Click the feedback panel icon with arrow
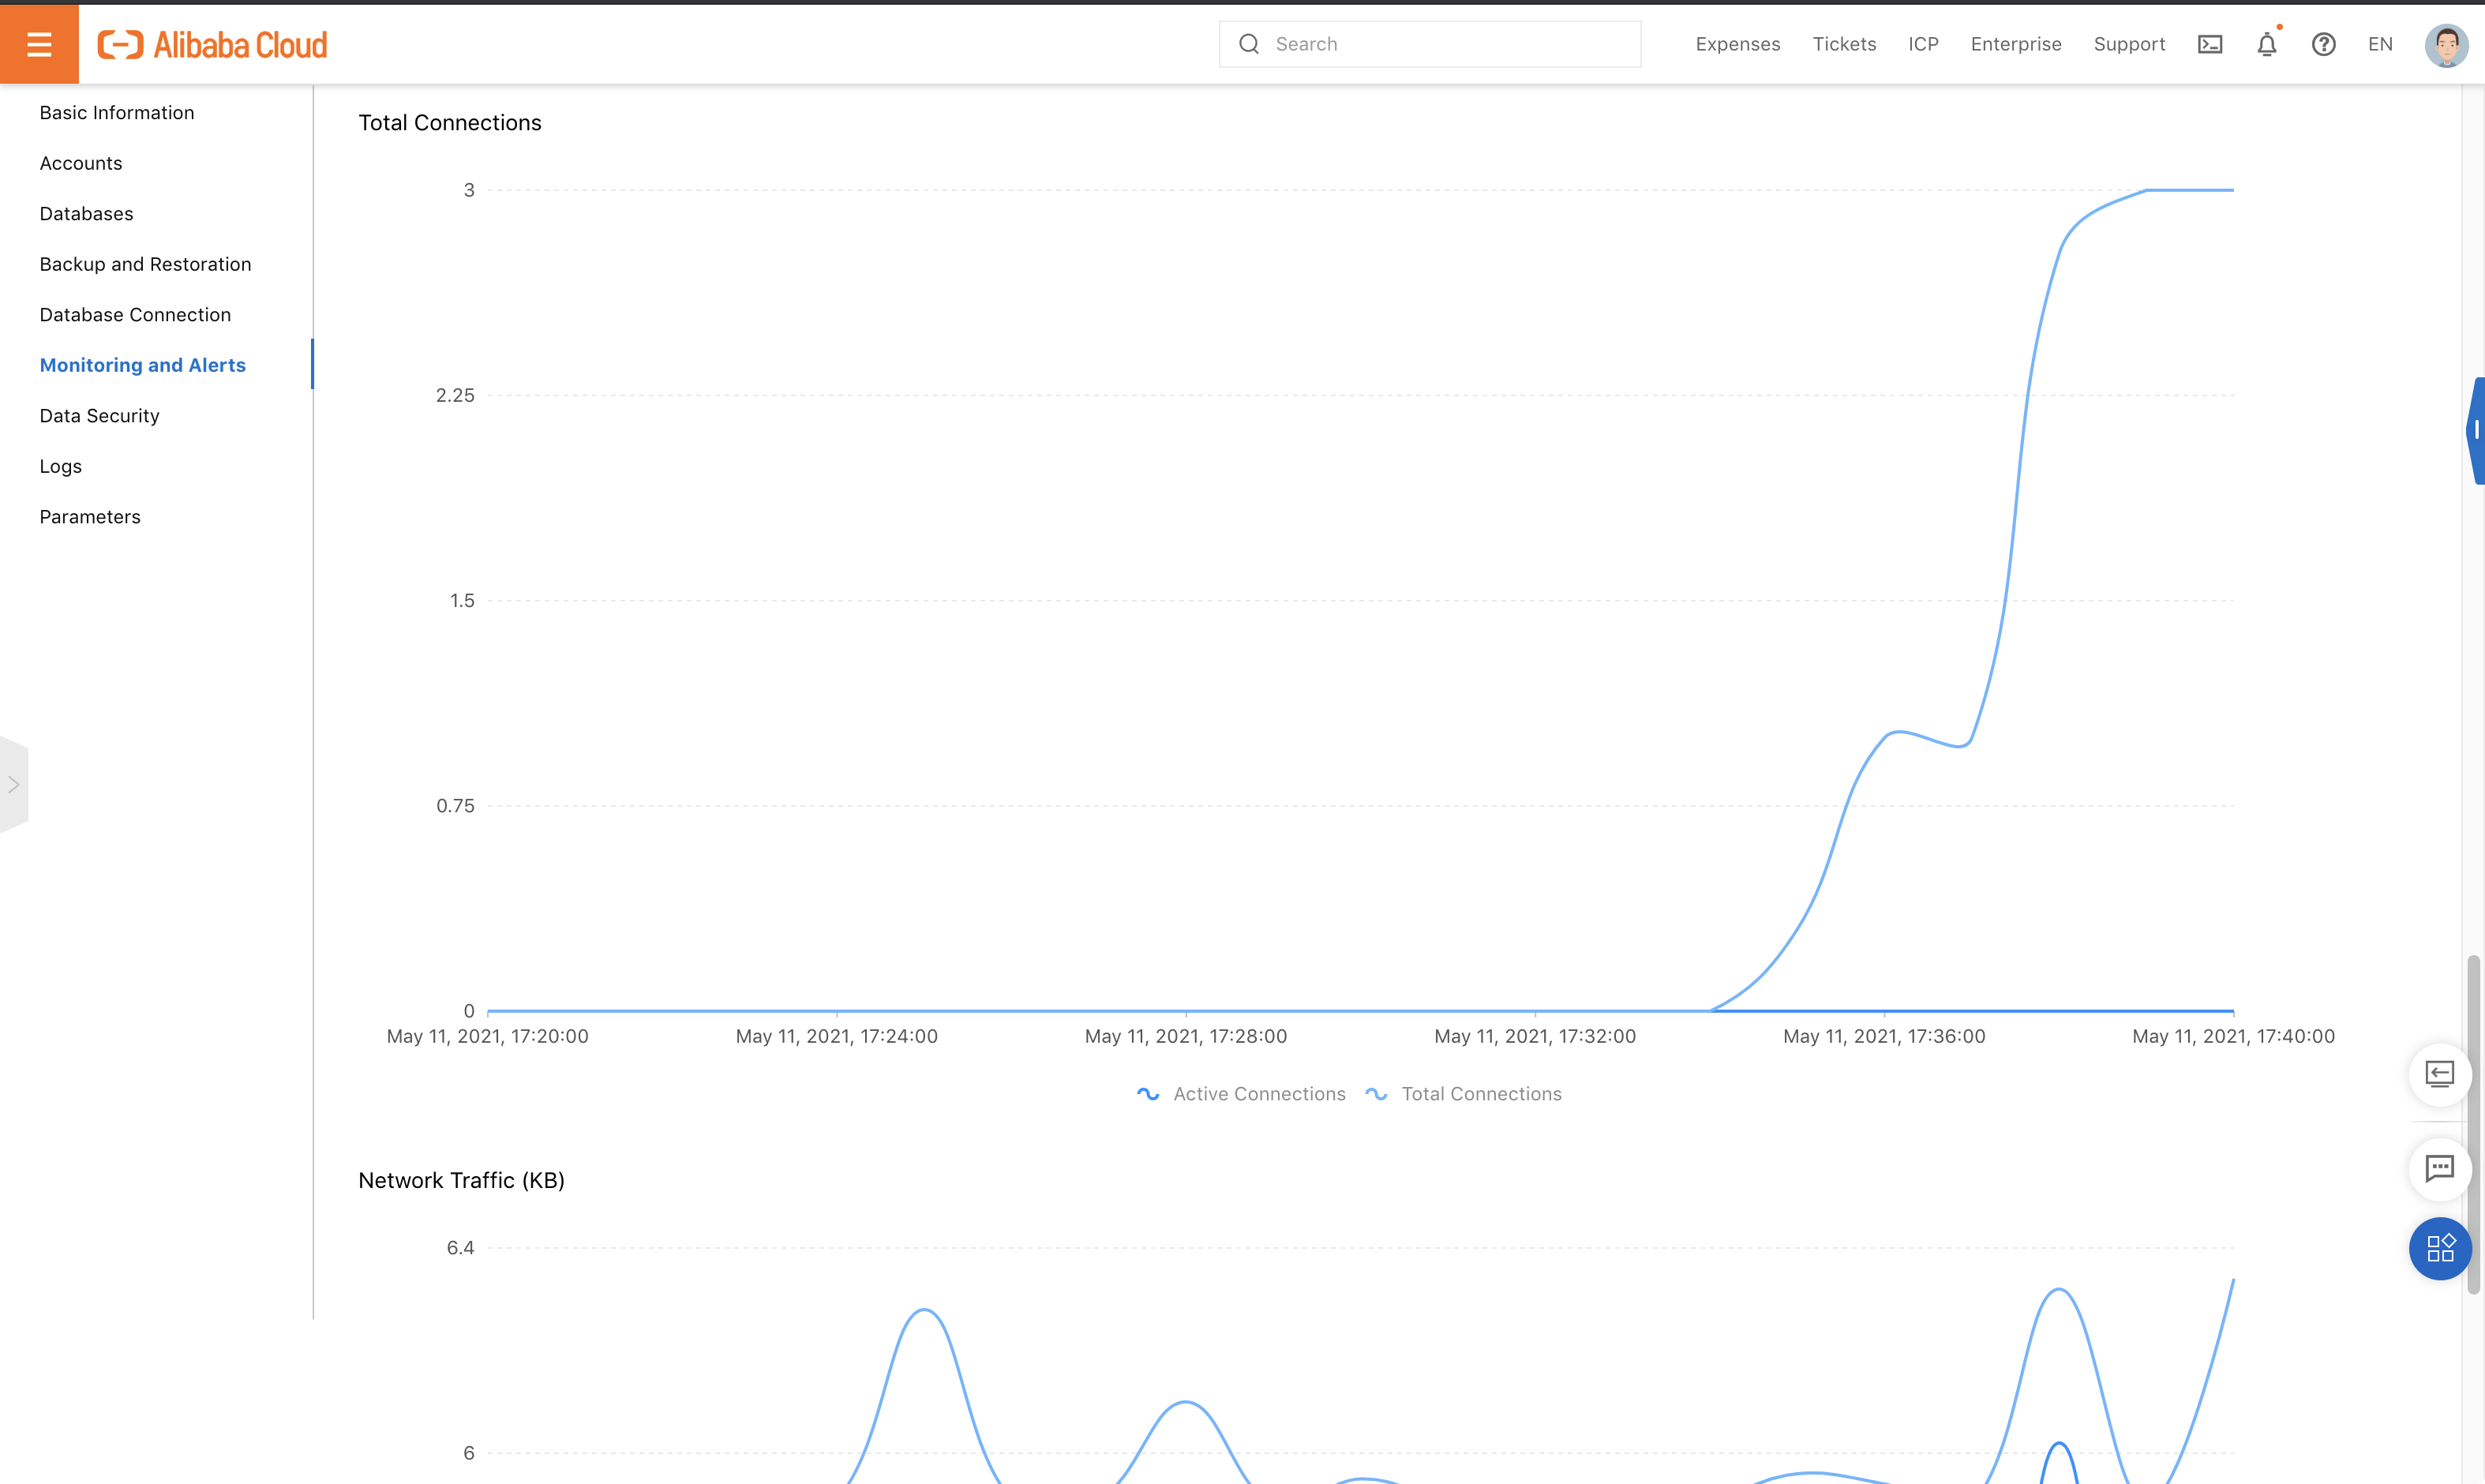This screenshot has height=1484, width=2485. pos(2440,1075)
